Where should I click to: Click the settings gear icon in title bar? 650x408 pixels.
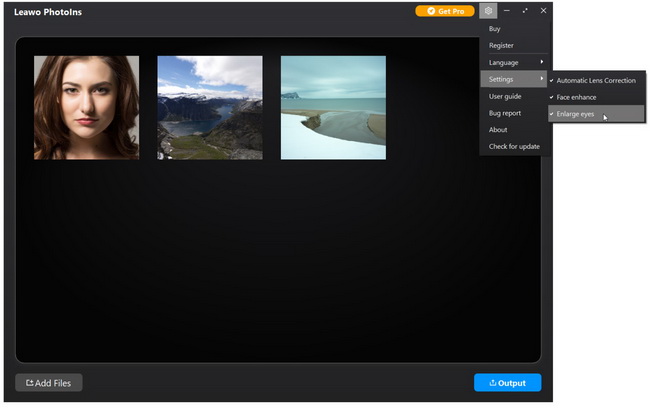tap(488, 11)
